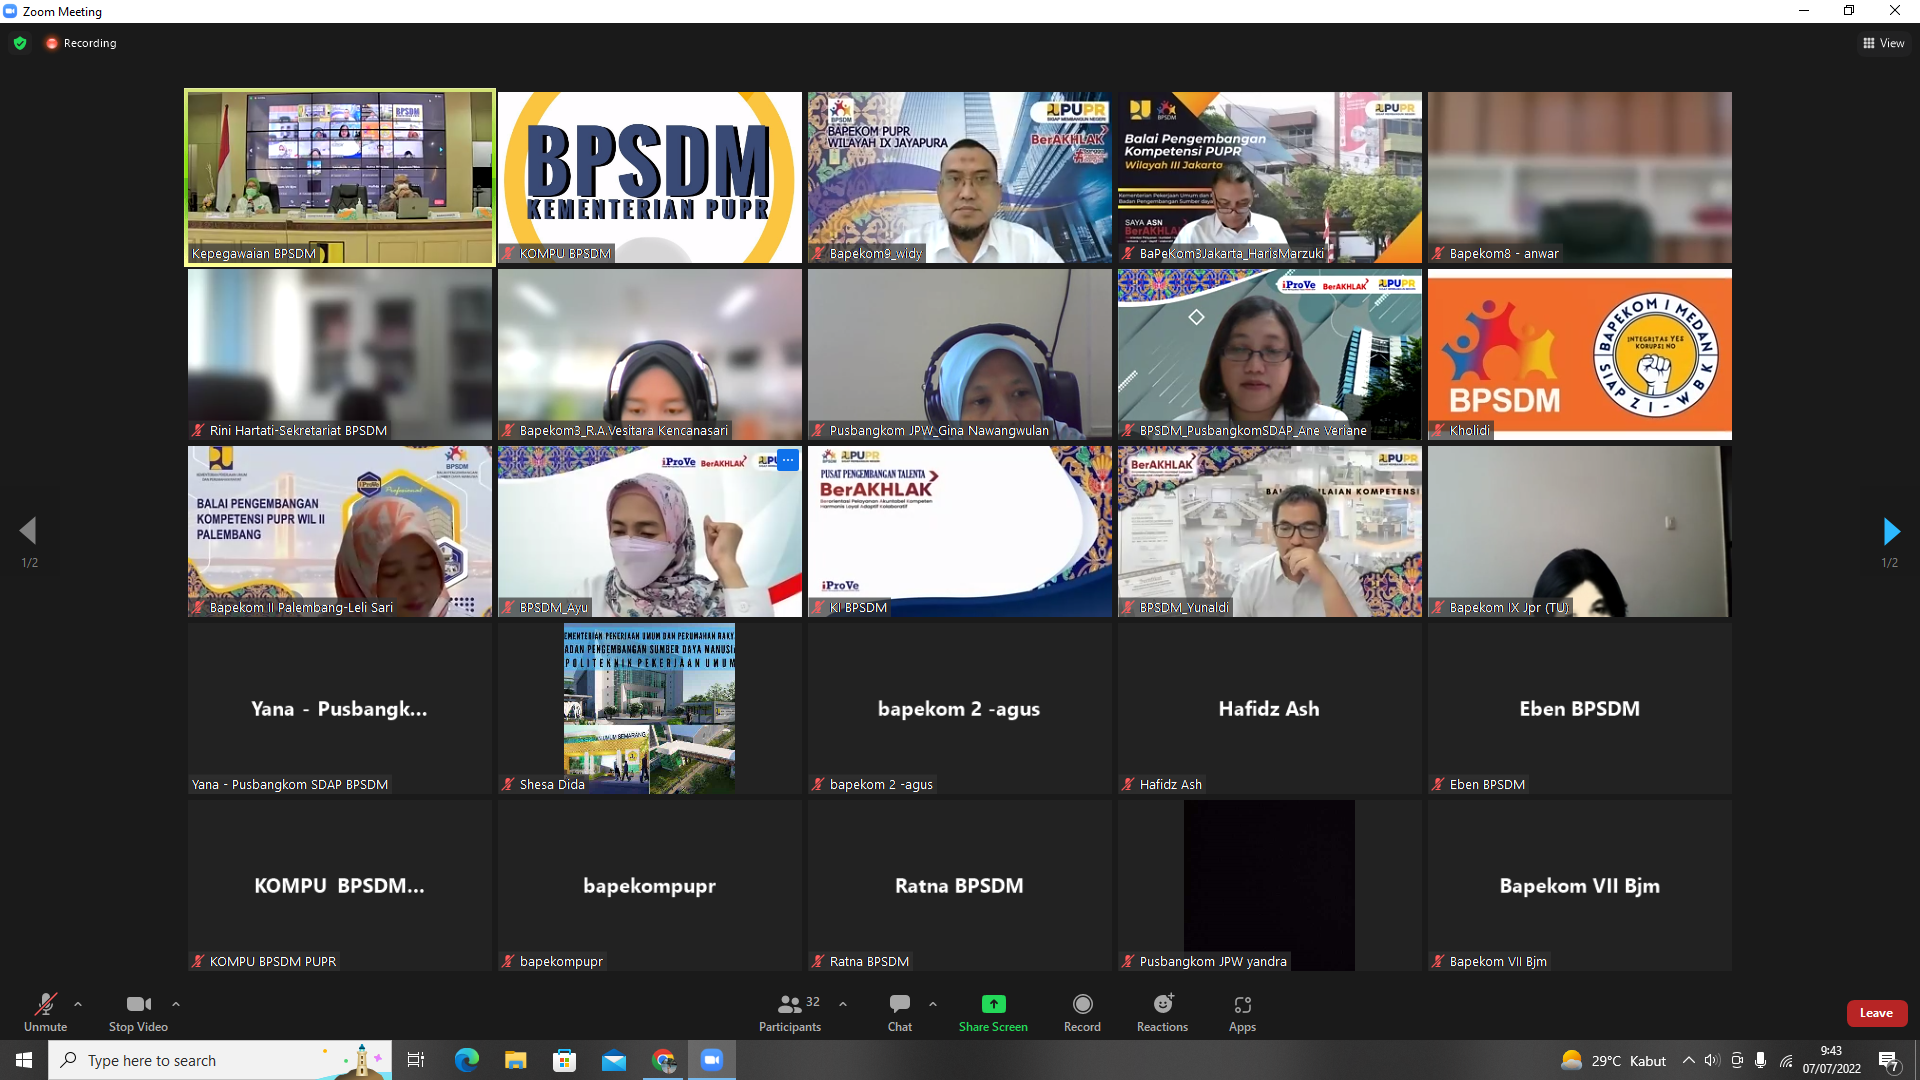
Task: Select the BPSDM_Yunaldi video tile
Action: coord(1270,531)
